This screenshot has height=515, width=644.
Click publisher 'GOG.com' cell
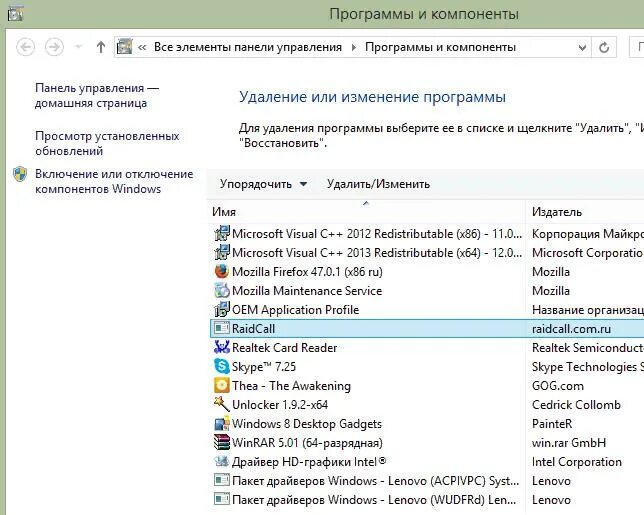point(558,386)
